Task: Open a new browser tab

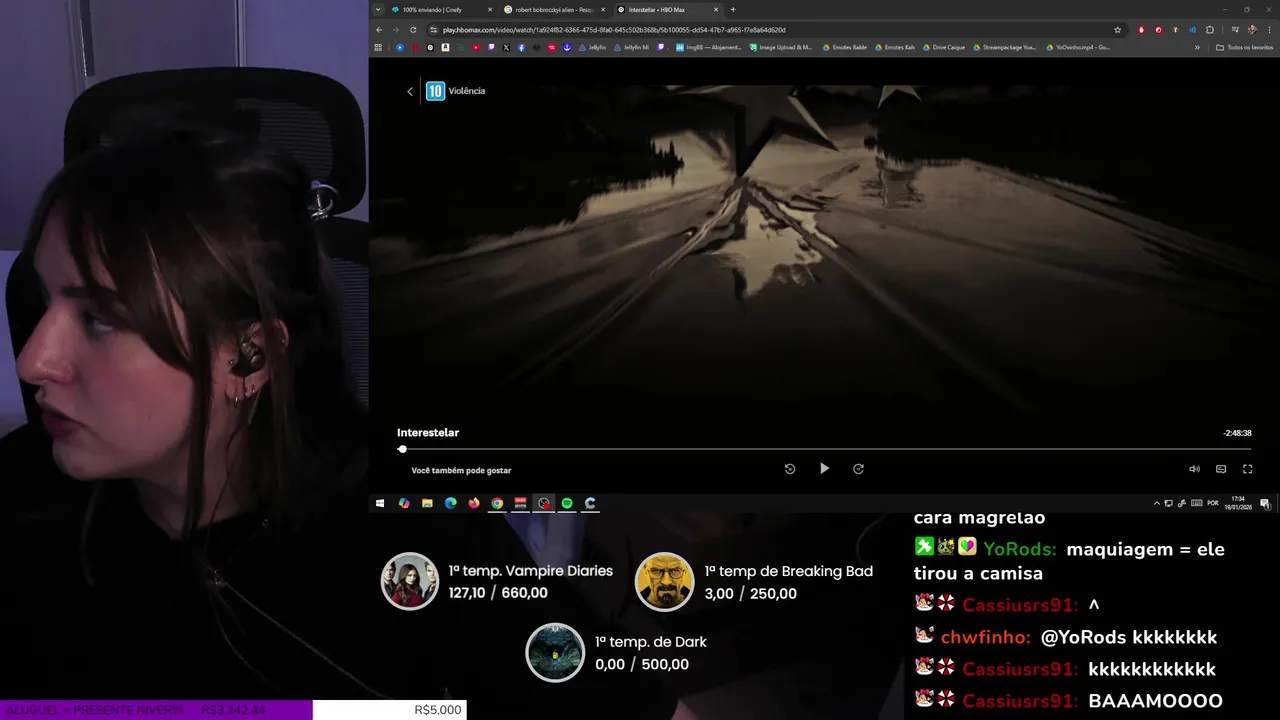Action: tap(733, 10)
